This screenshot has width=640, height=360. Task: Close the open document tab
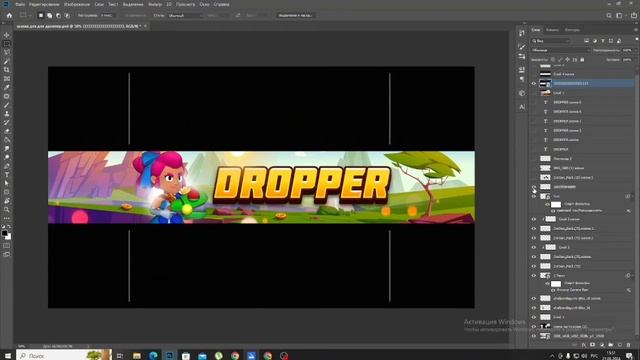145,26
